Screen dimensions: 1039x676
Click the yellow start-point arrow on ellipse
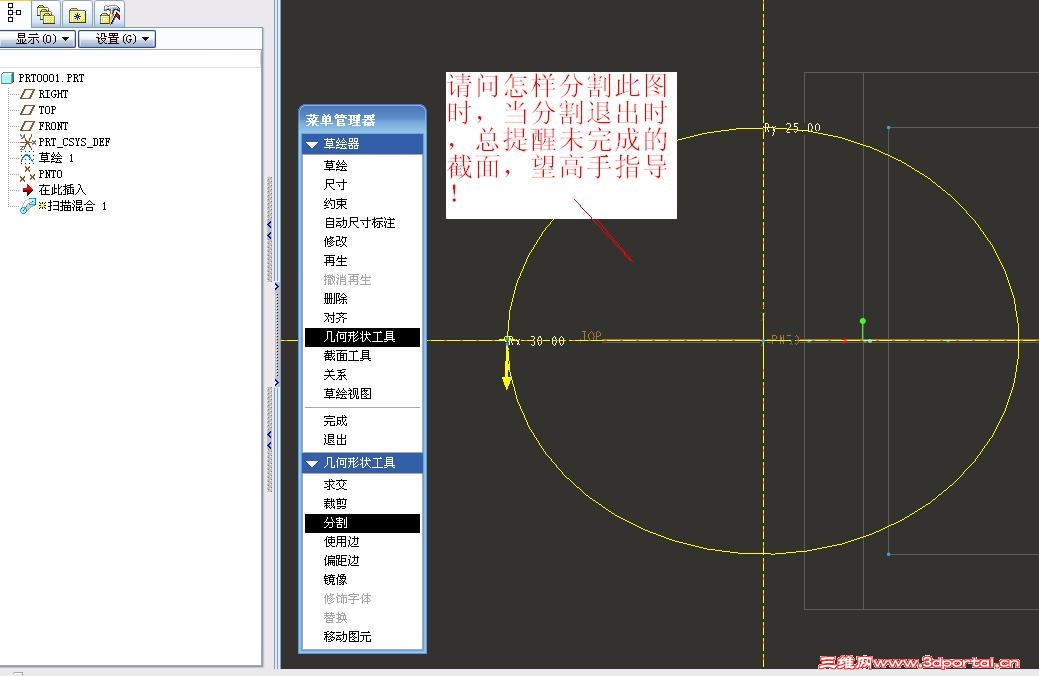tap(507, 366)
